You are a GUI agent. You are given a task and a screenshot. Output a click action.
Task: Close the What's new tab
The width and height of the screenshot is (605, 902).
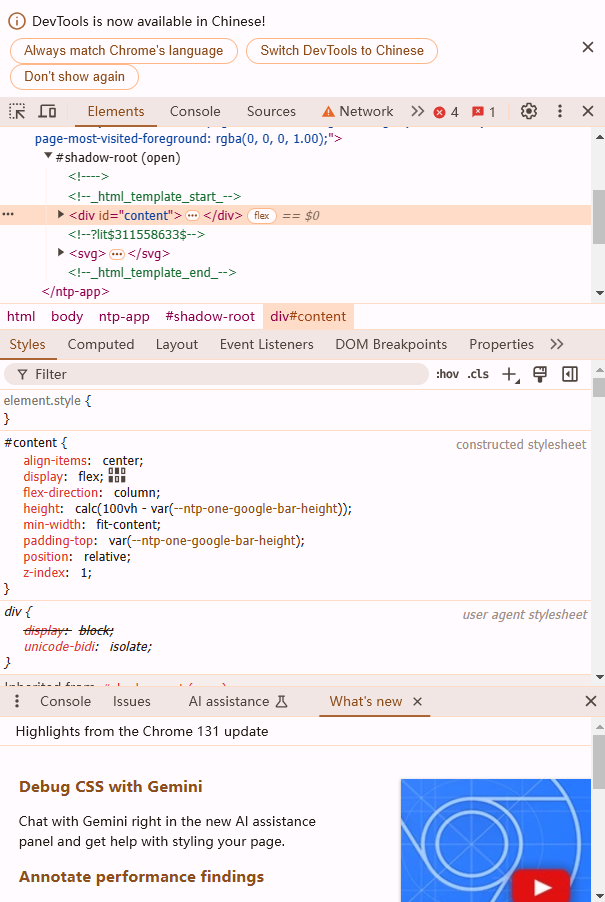pos(418,701)
